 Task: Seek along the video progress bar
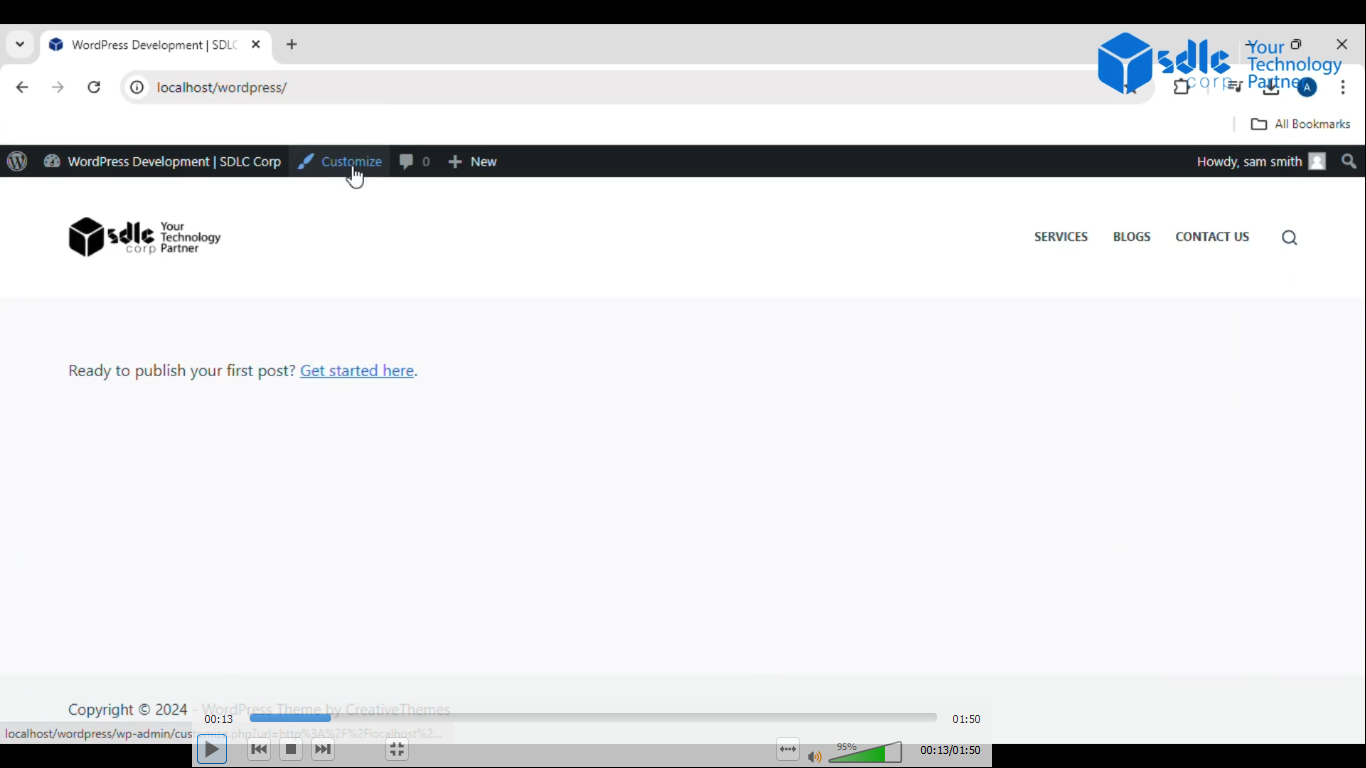[x=593, y=718]
